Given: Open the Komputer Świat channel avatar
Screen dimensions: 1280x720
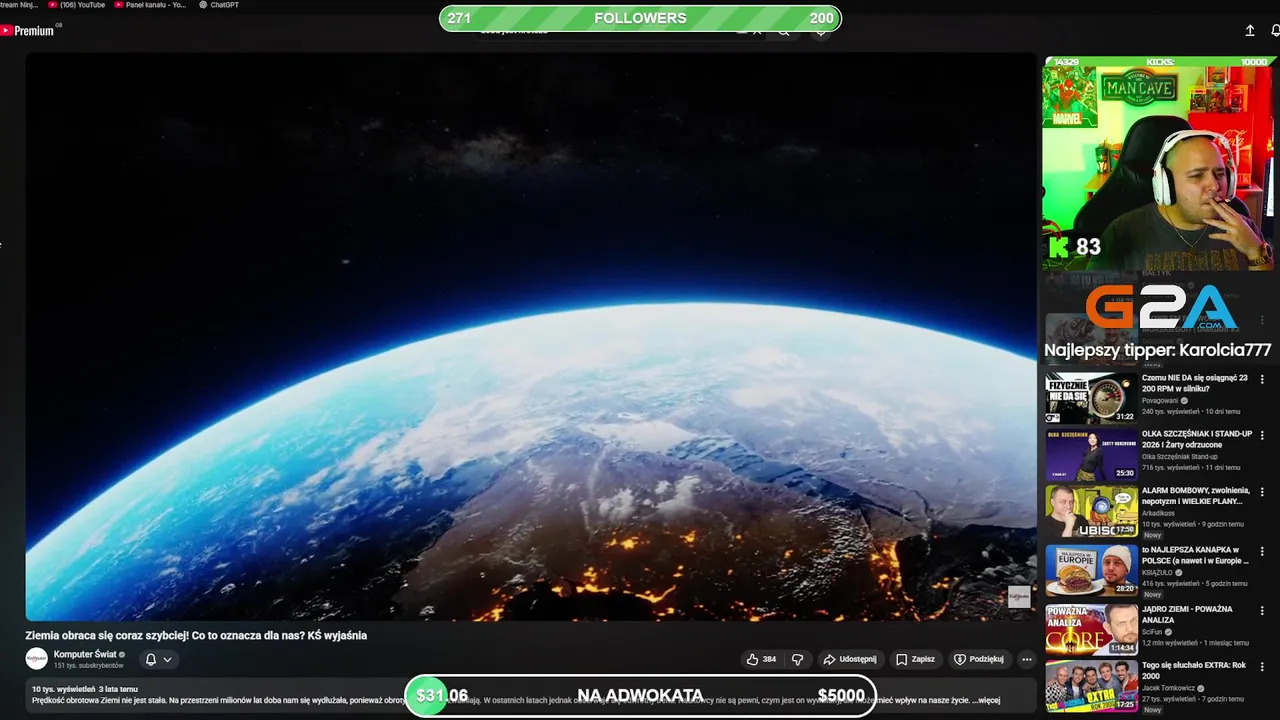Looking at the screenshot, I should pos(36,659).
